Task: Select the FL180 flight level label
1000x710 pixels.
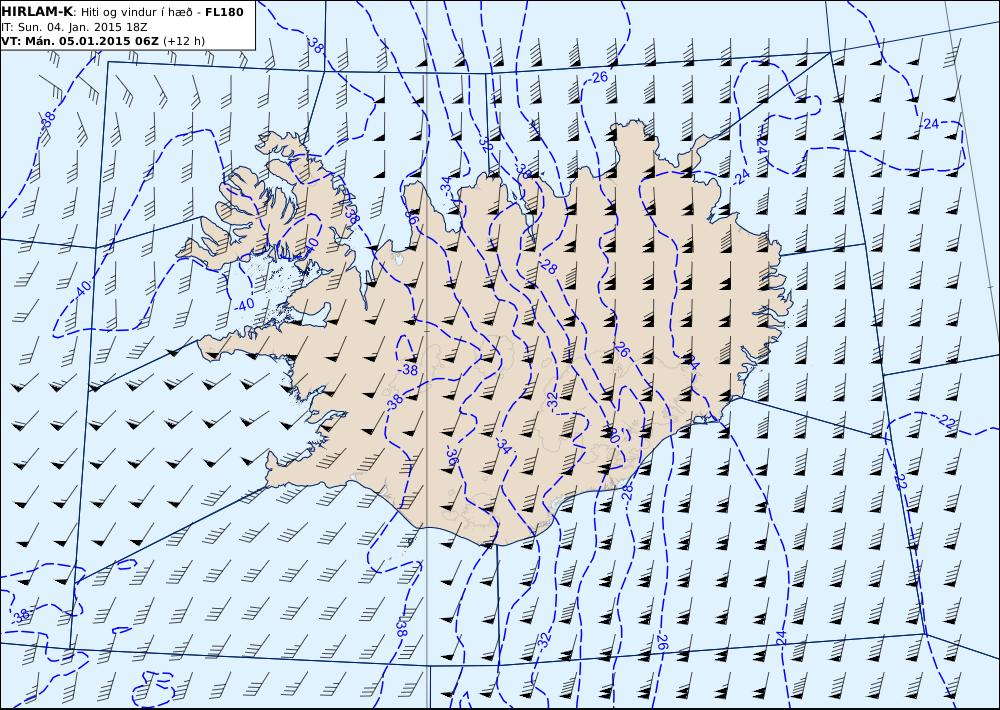Action: [x=224, y=11]
